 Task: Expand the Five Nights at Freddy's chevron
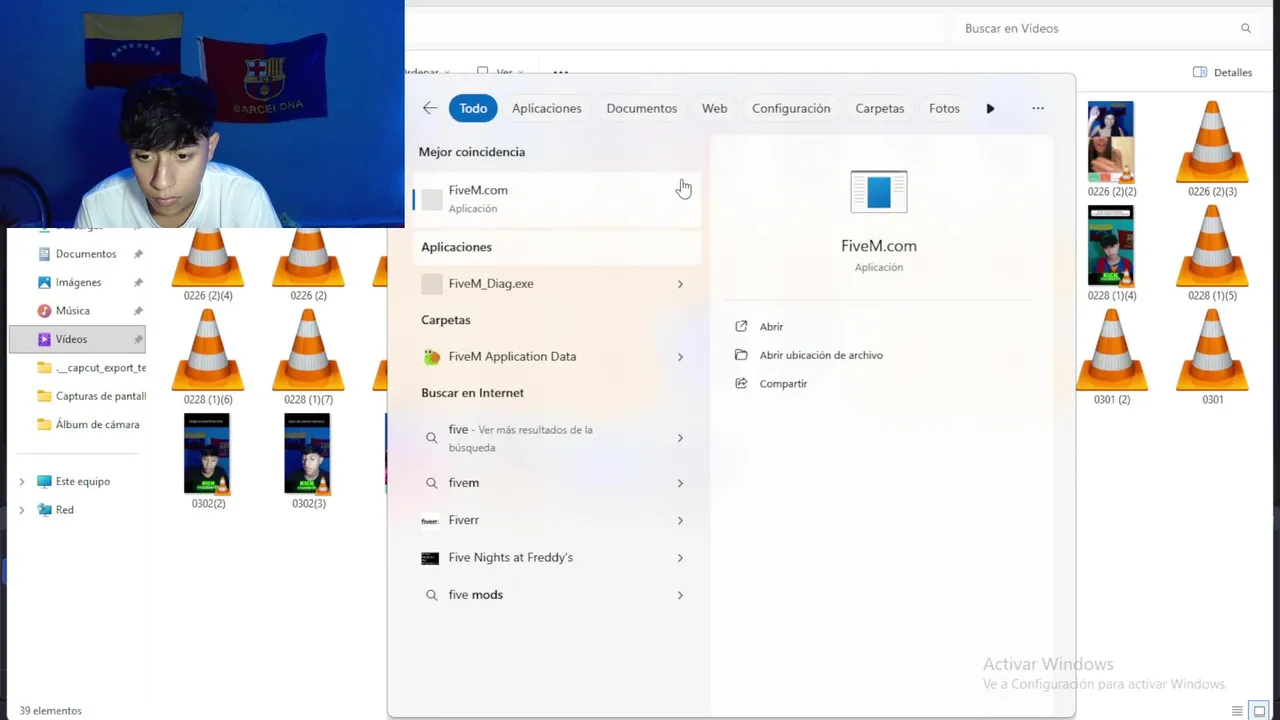(x=680, y=558)
